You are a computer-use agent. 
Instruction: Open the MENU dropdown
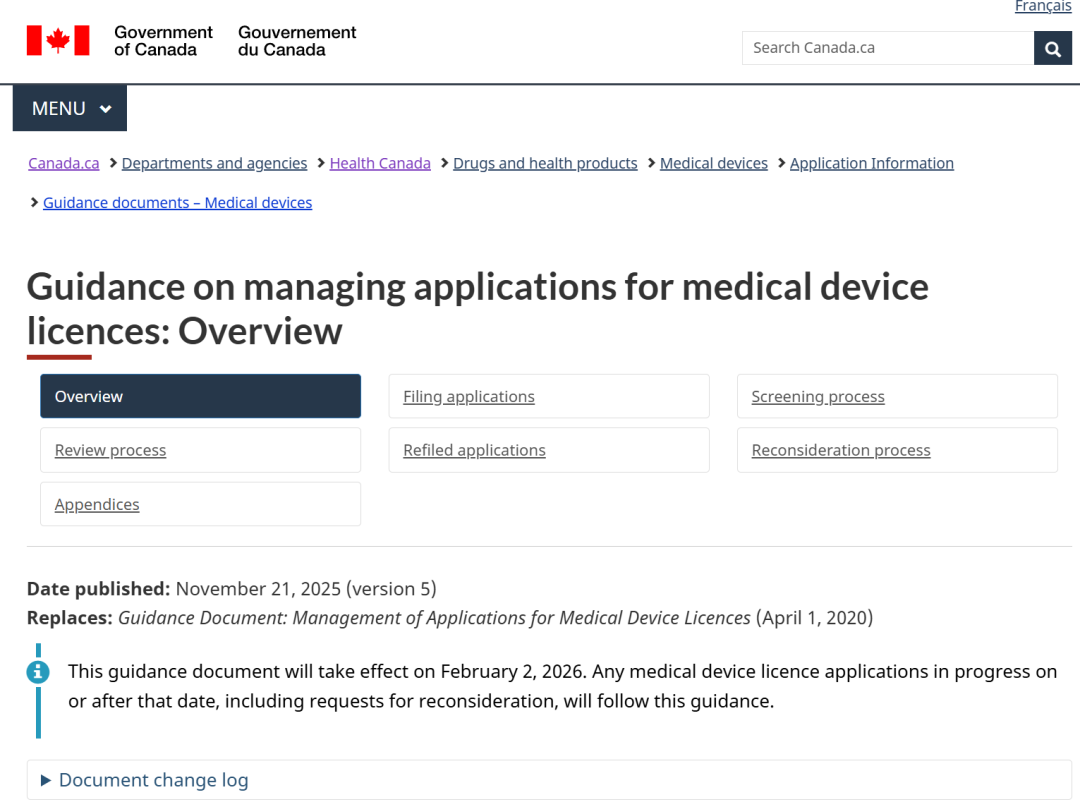pyautogui.click(x=70, y=108)
